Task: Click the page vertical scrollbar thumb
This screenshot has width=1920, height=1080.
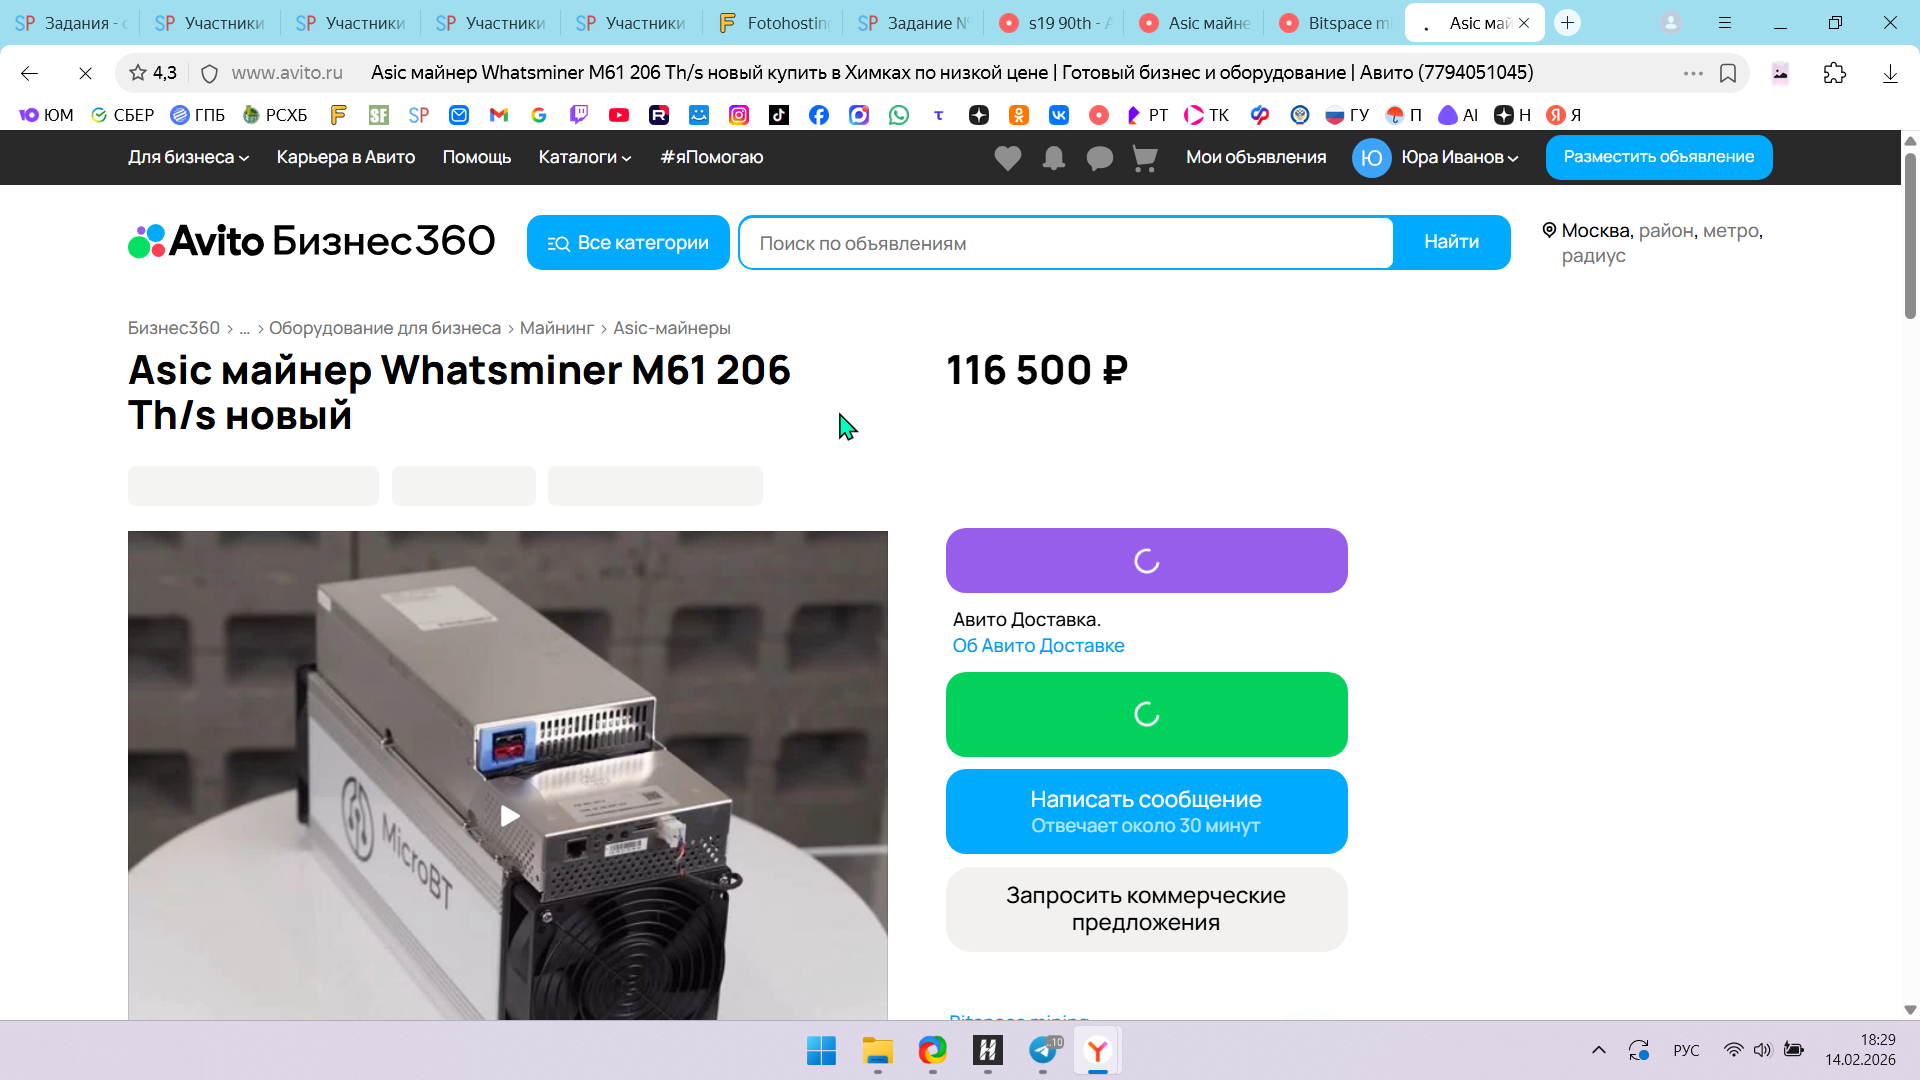Action: (x=1910, y=235)
